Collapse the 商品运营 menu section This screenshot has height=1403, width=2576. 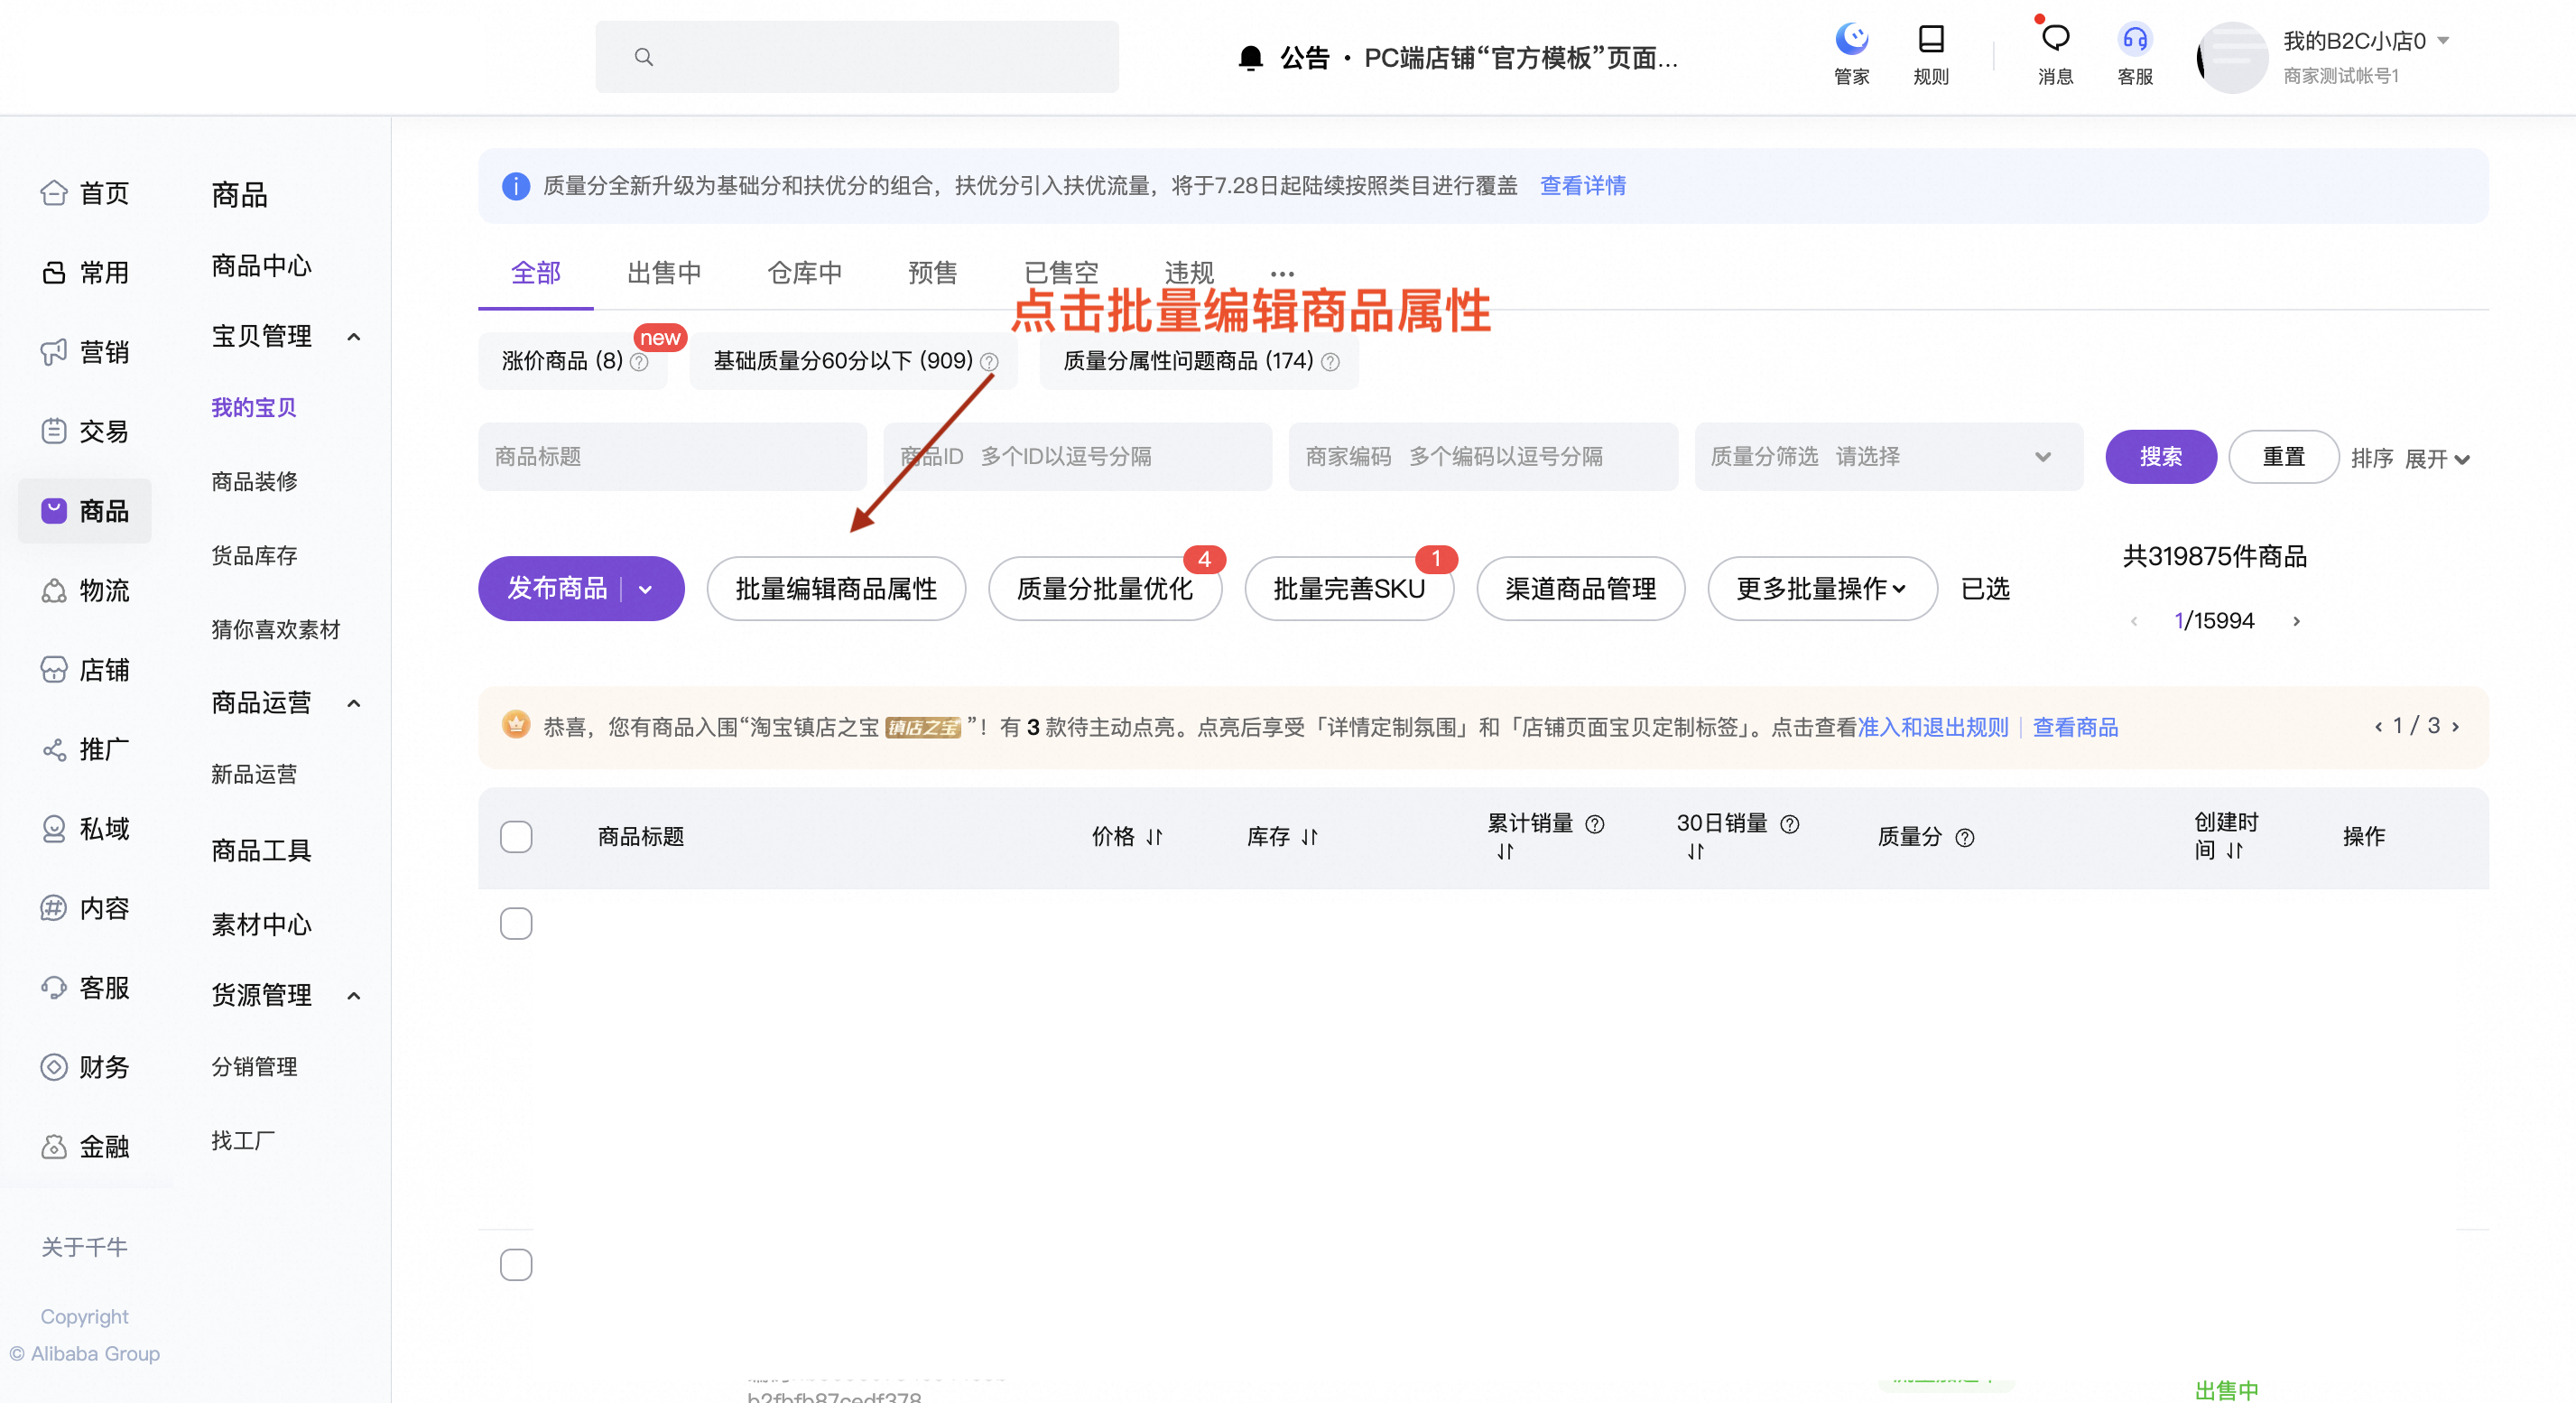click(353, 704)
